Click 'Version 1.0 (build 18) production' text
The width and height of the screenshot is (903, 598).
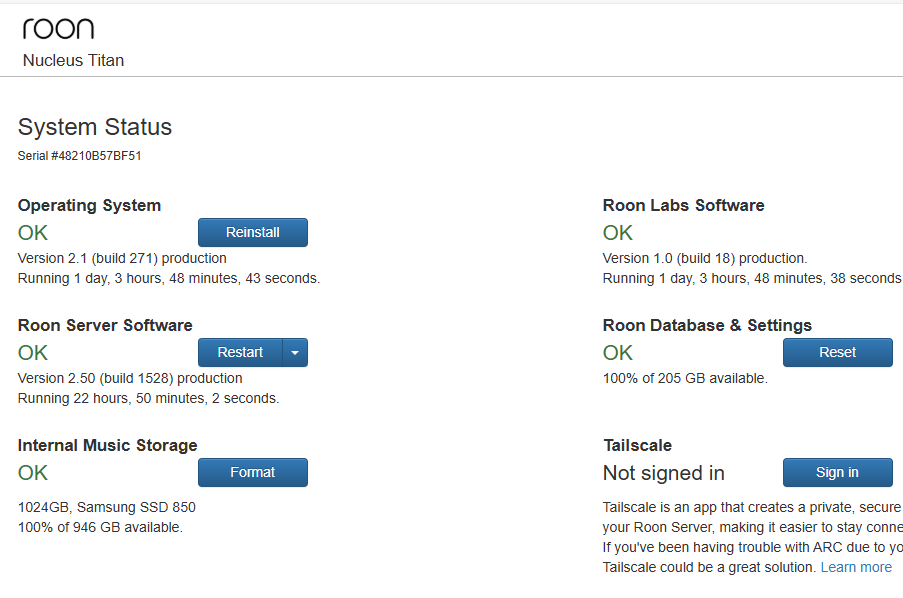705,258
